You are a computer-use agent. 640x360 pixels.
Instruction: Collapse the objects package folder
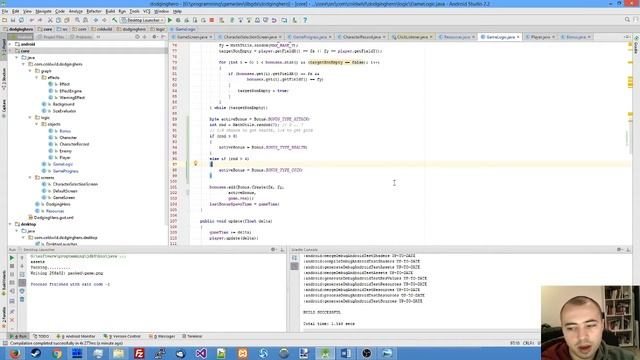click(36, 124)
